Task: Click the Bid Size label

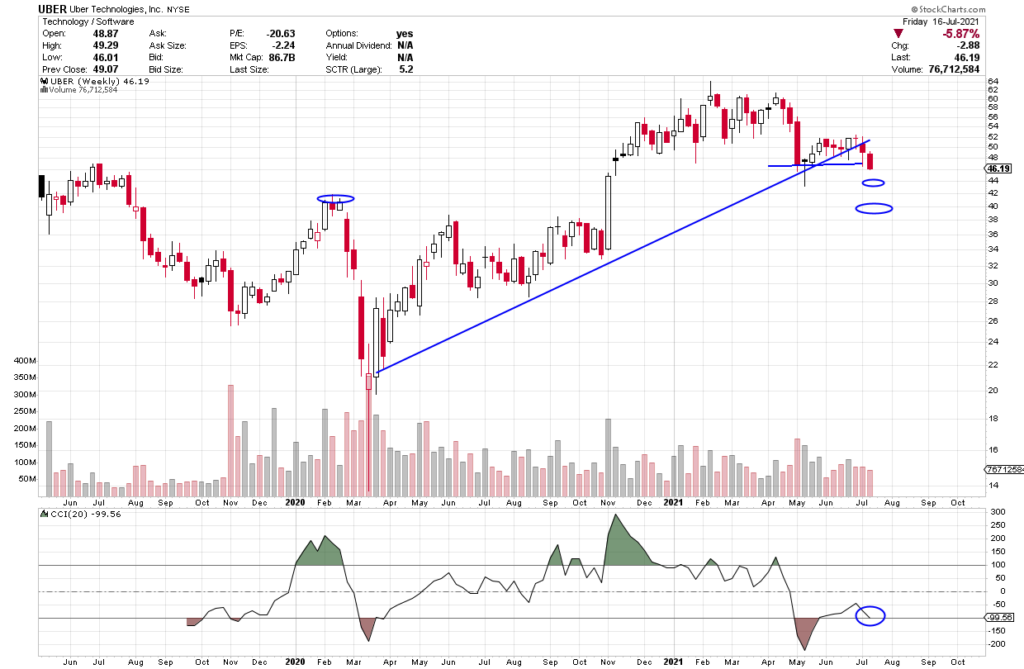Action: 166,69
